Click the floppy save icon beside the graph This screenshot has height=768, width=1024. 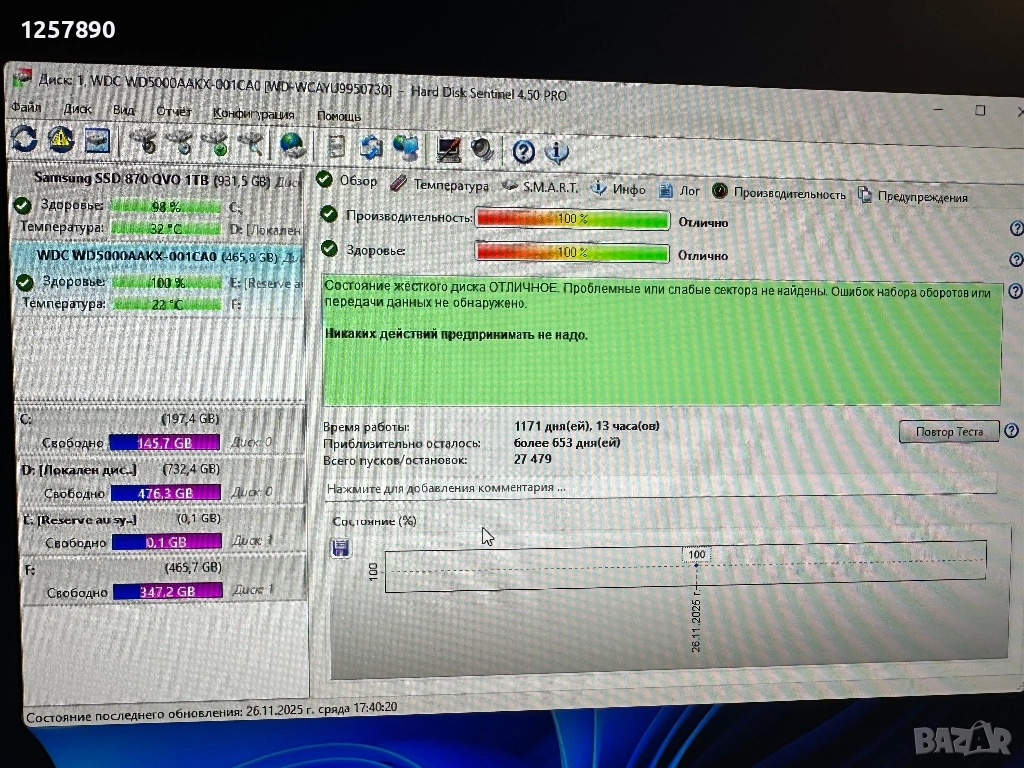(341, 548)
